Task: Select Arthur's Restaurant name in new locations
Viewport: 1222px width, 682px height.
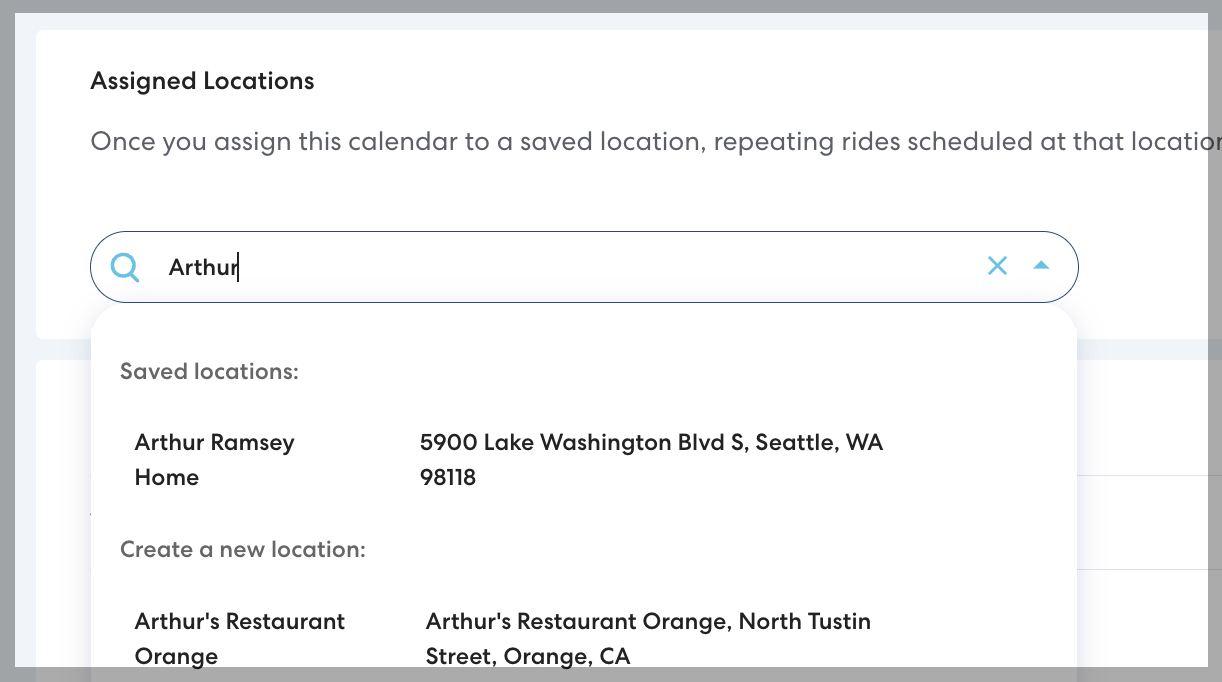Action: click(239, 621)
